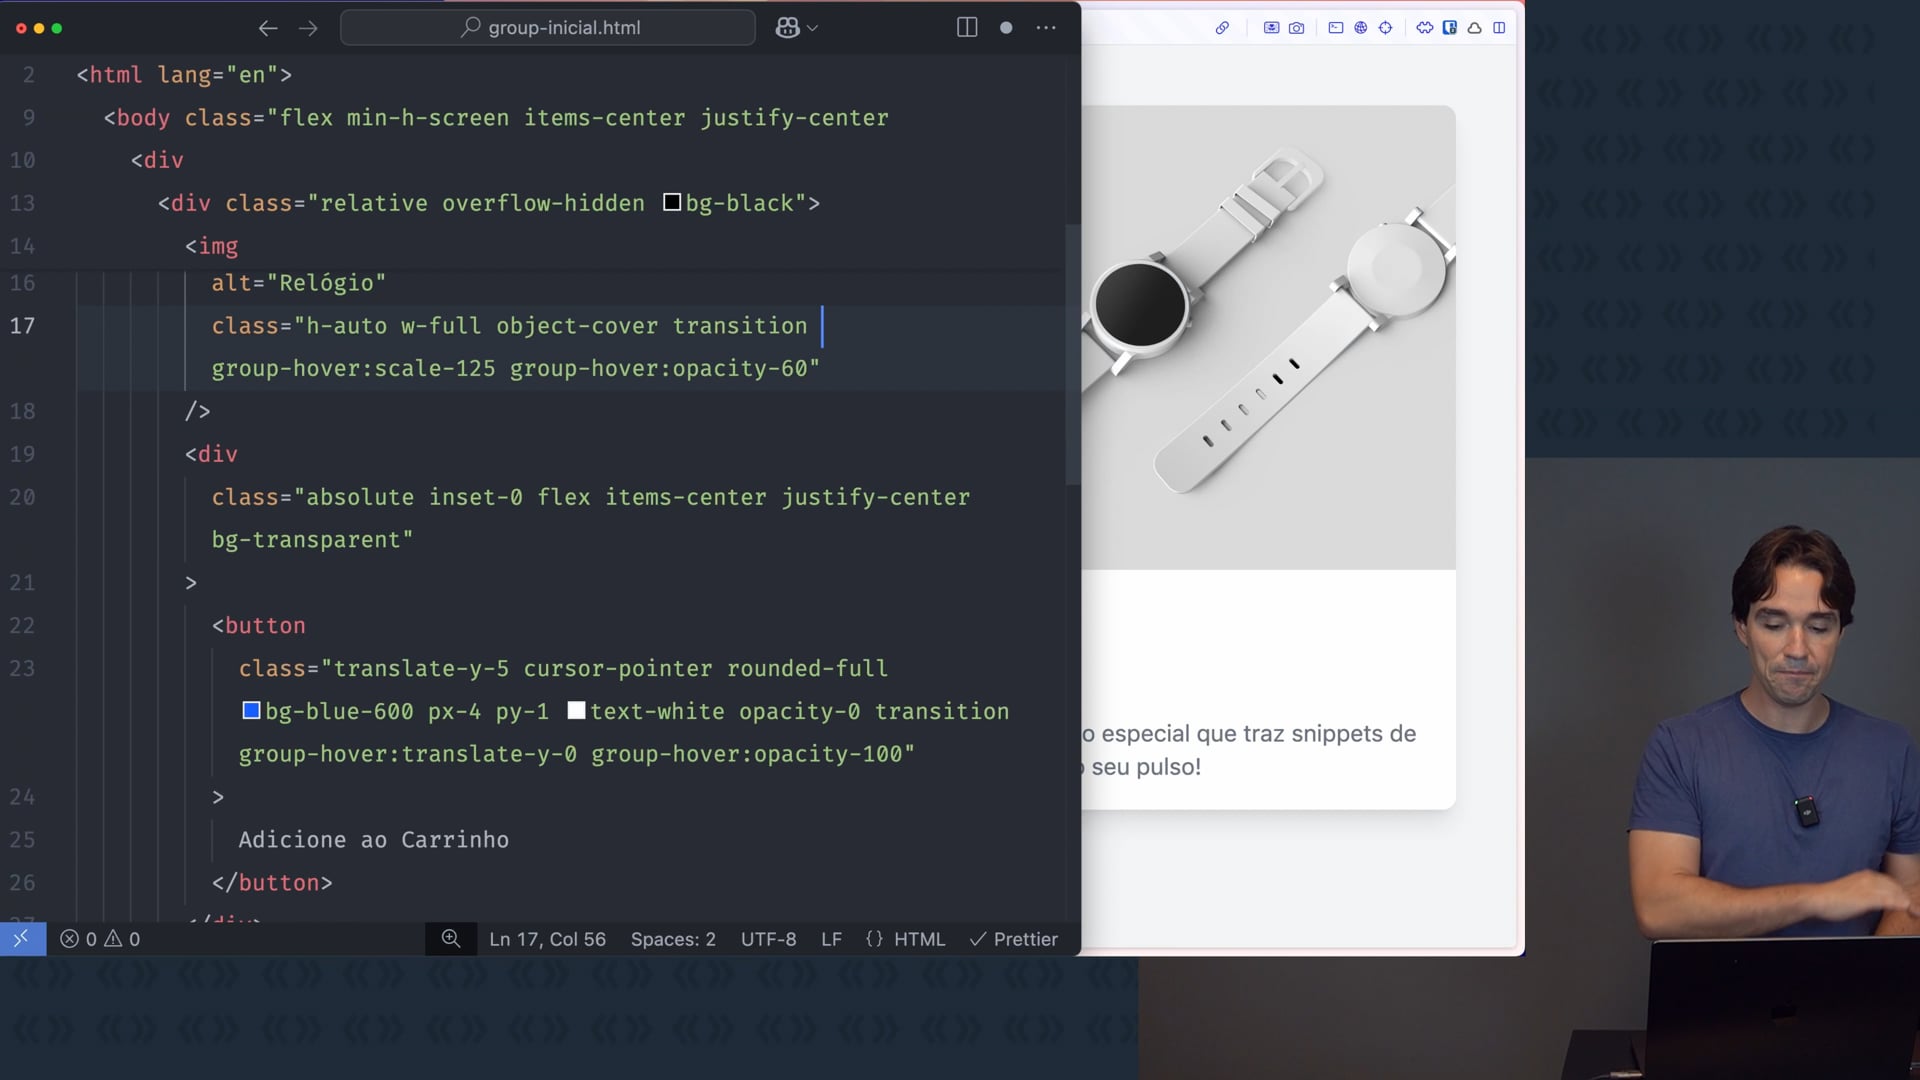
Task: Click the screenshot camera icon
Action: point(1296,28)
